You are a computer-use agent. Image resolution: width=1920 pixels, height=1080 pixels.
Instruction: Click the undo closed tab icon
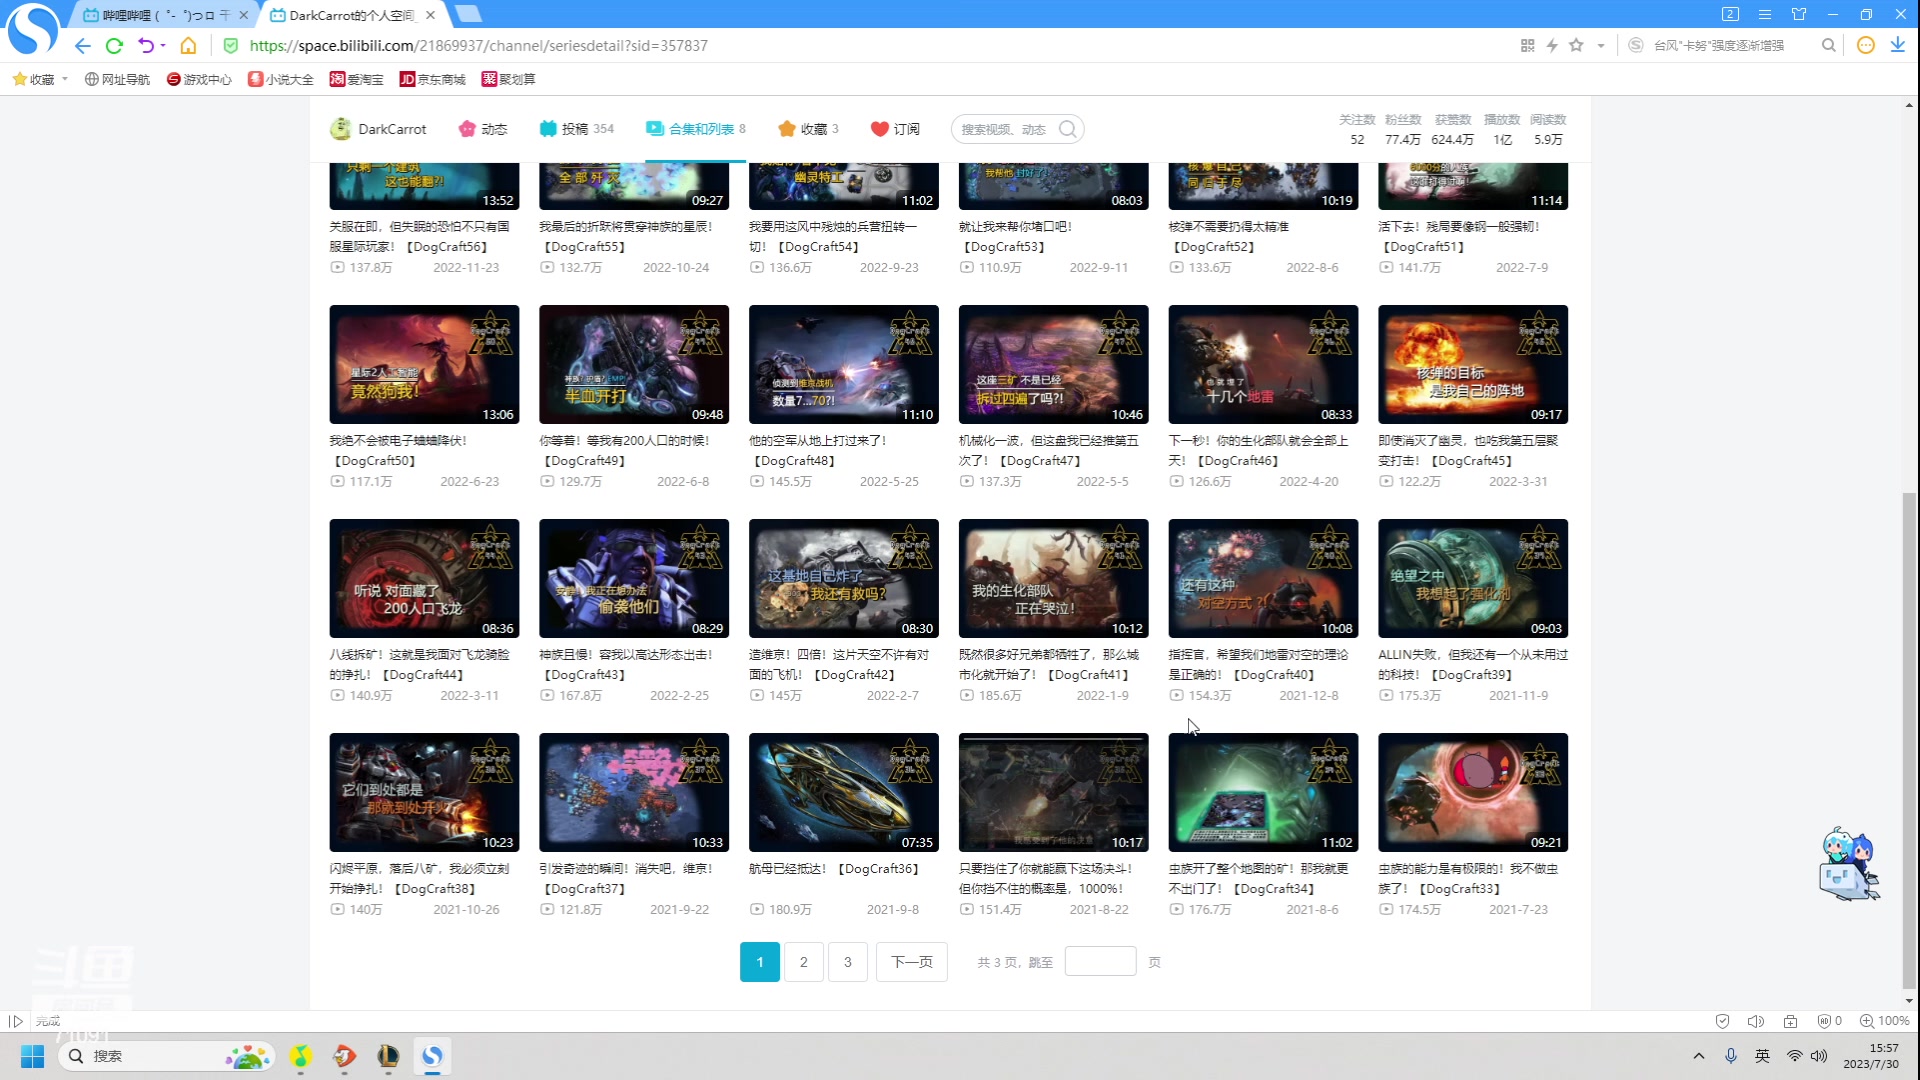pyautogui.click(x=146, y=46)
